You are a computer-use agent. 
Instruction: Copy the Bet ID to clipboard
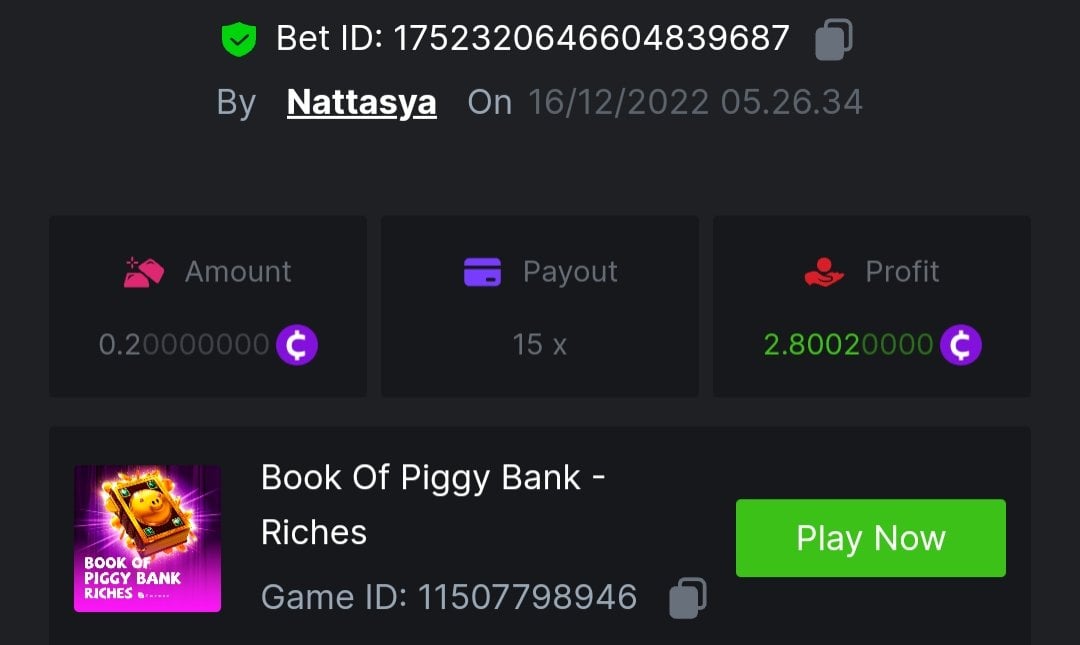click(833, 40)
